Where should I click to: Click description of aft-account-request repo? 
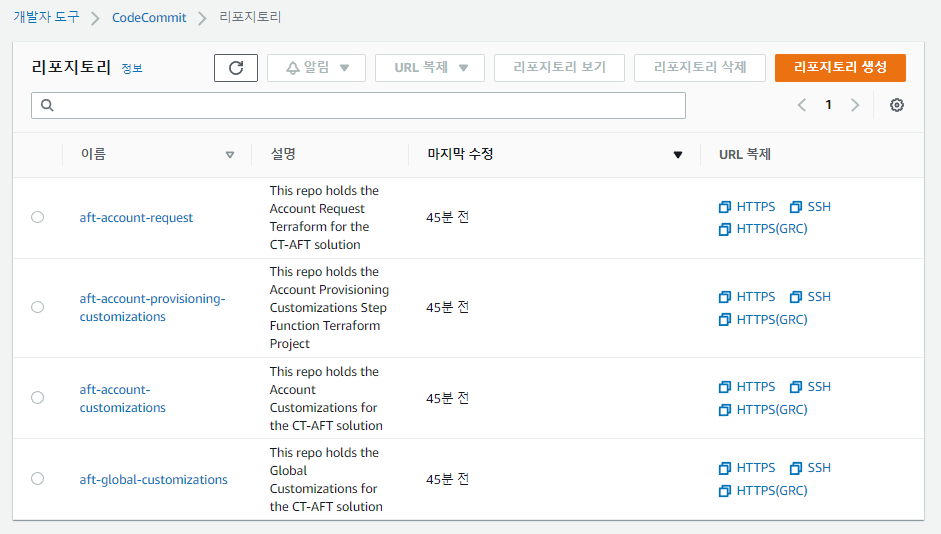pos(324,217)
